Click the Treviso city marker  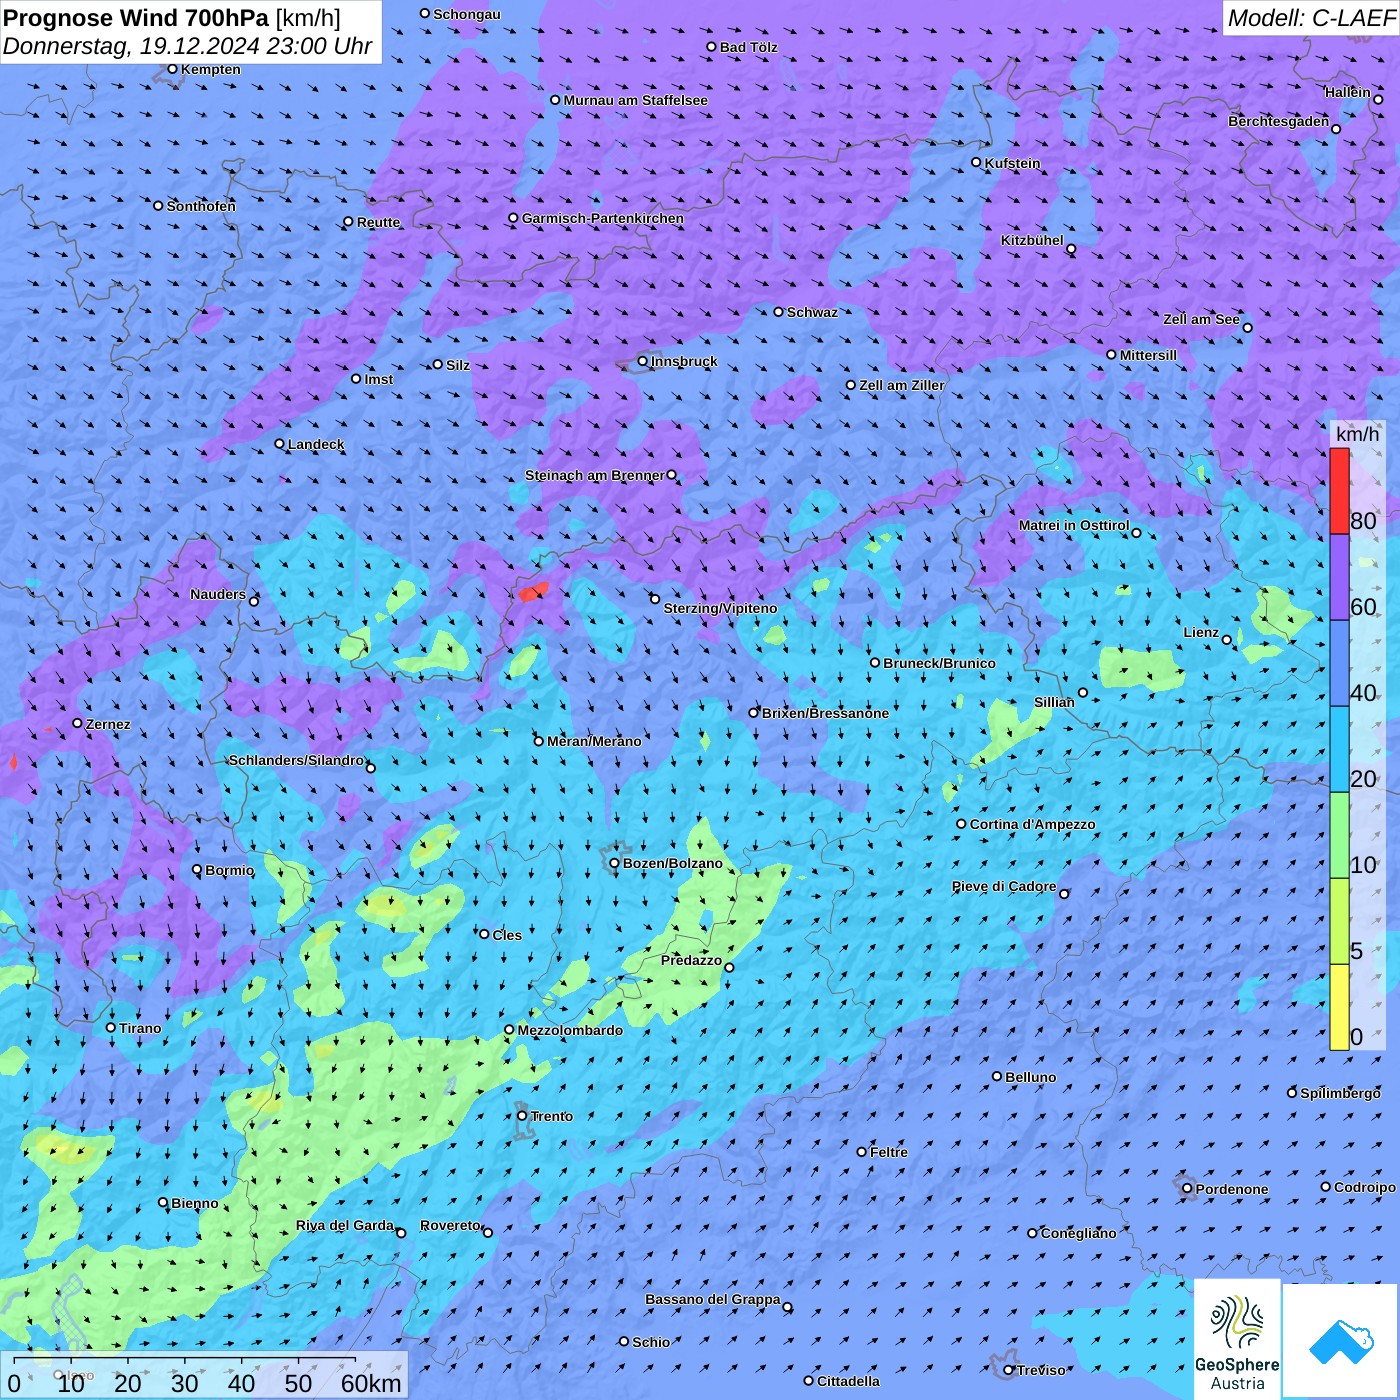[x=1009, y=1370]
